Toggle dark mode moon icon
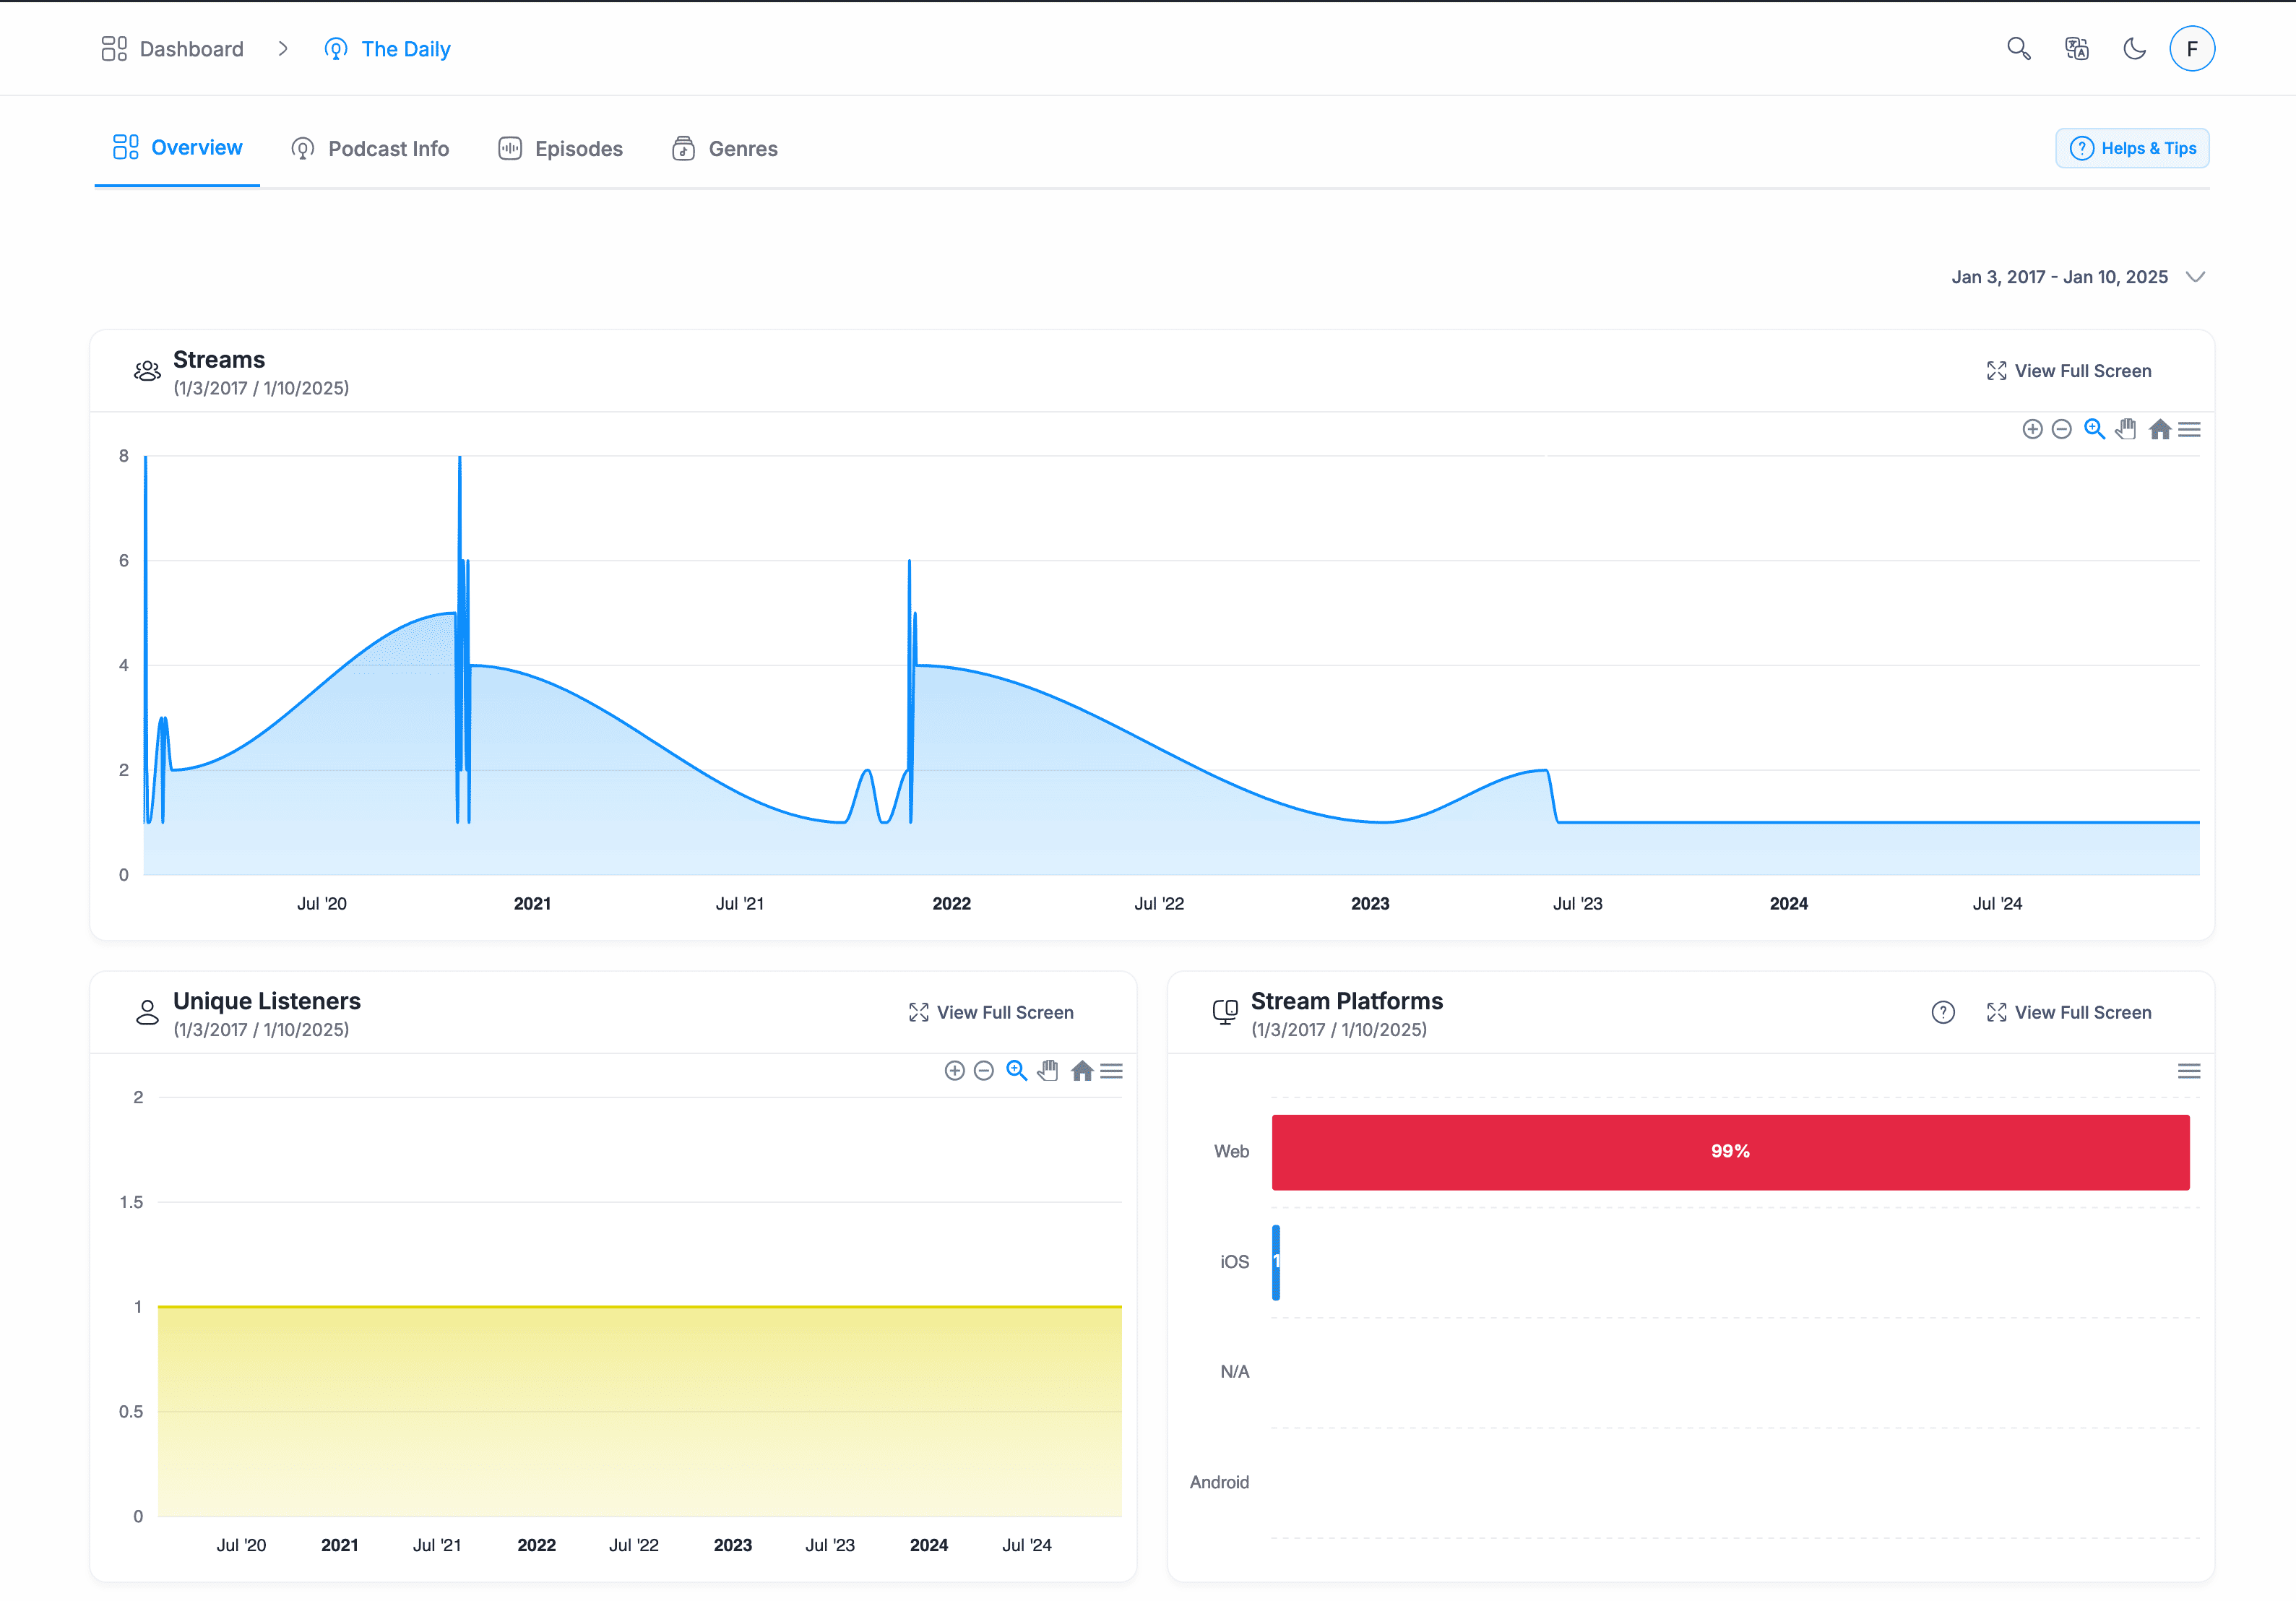The height and width of the screenshot is (1601, 2296). [2134, 49]
